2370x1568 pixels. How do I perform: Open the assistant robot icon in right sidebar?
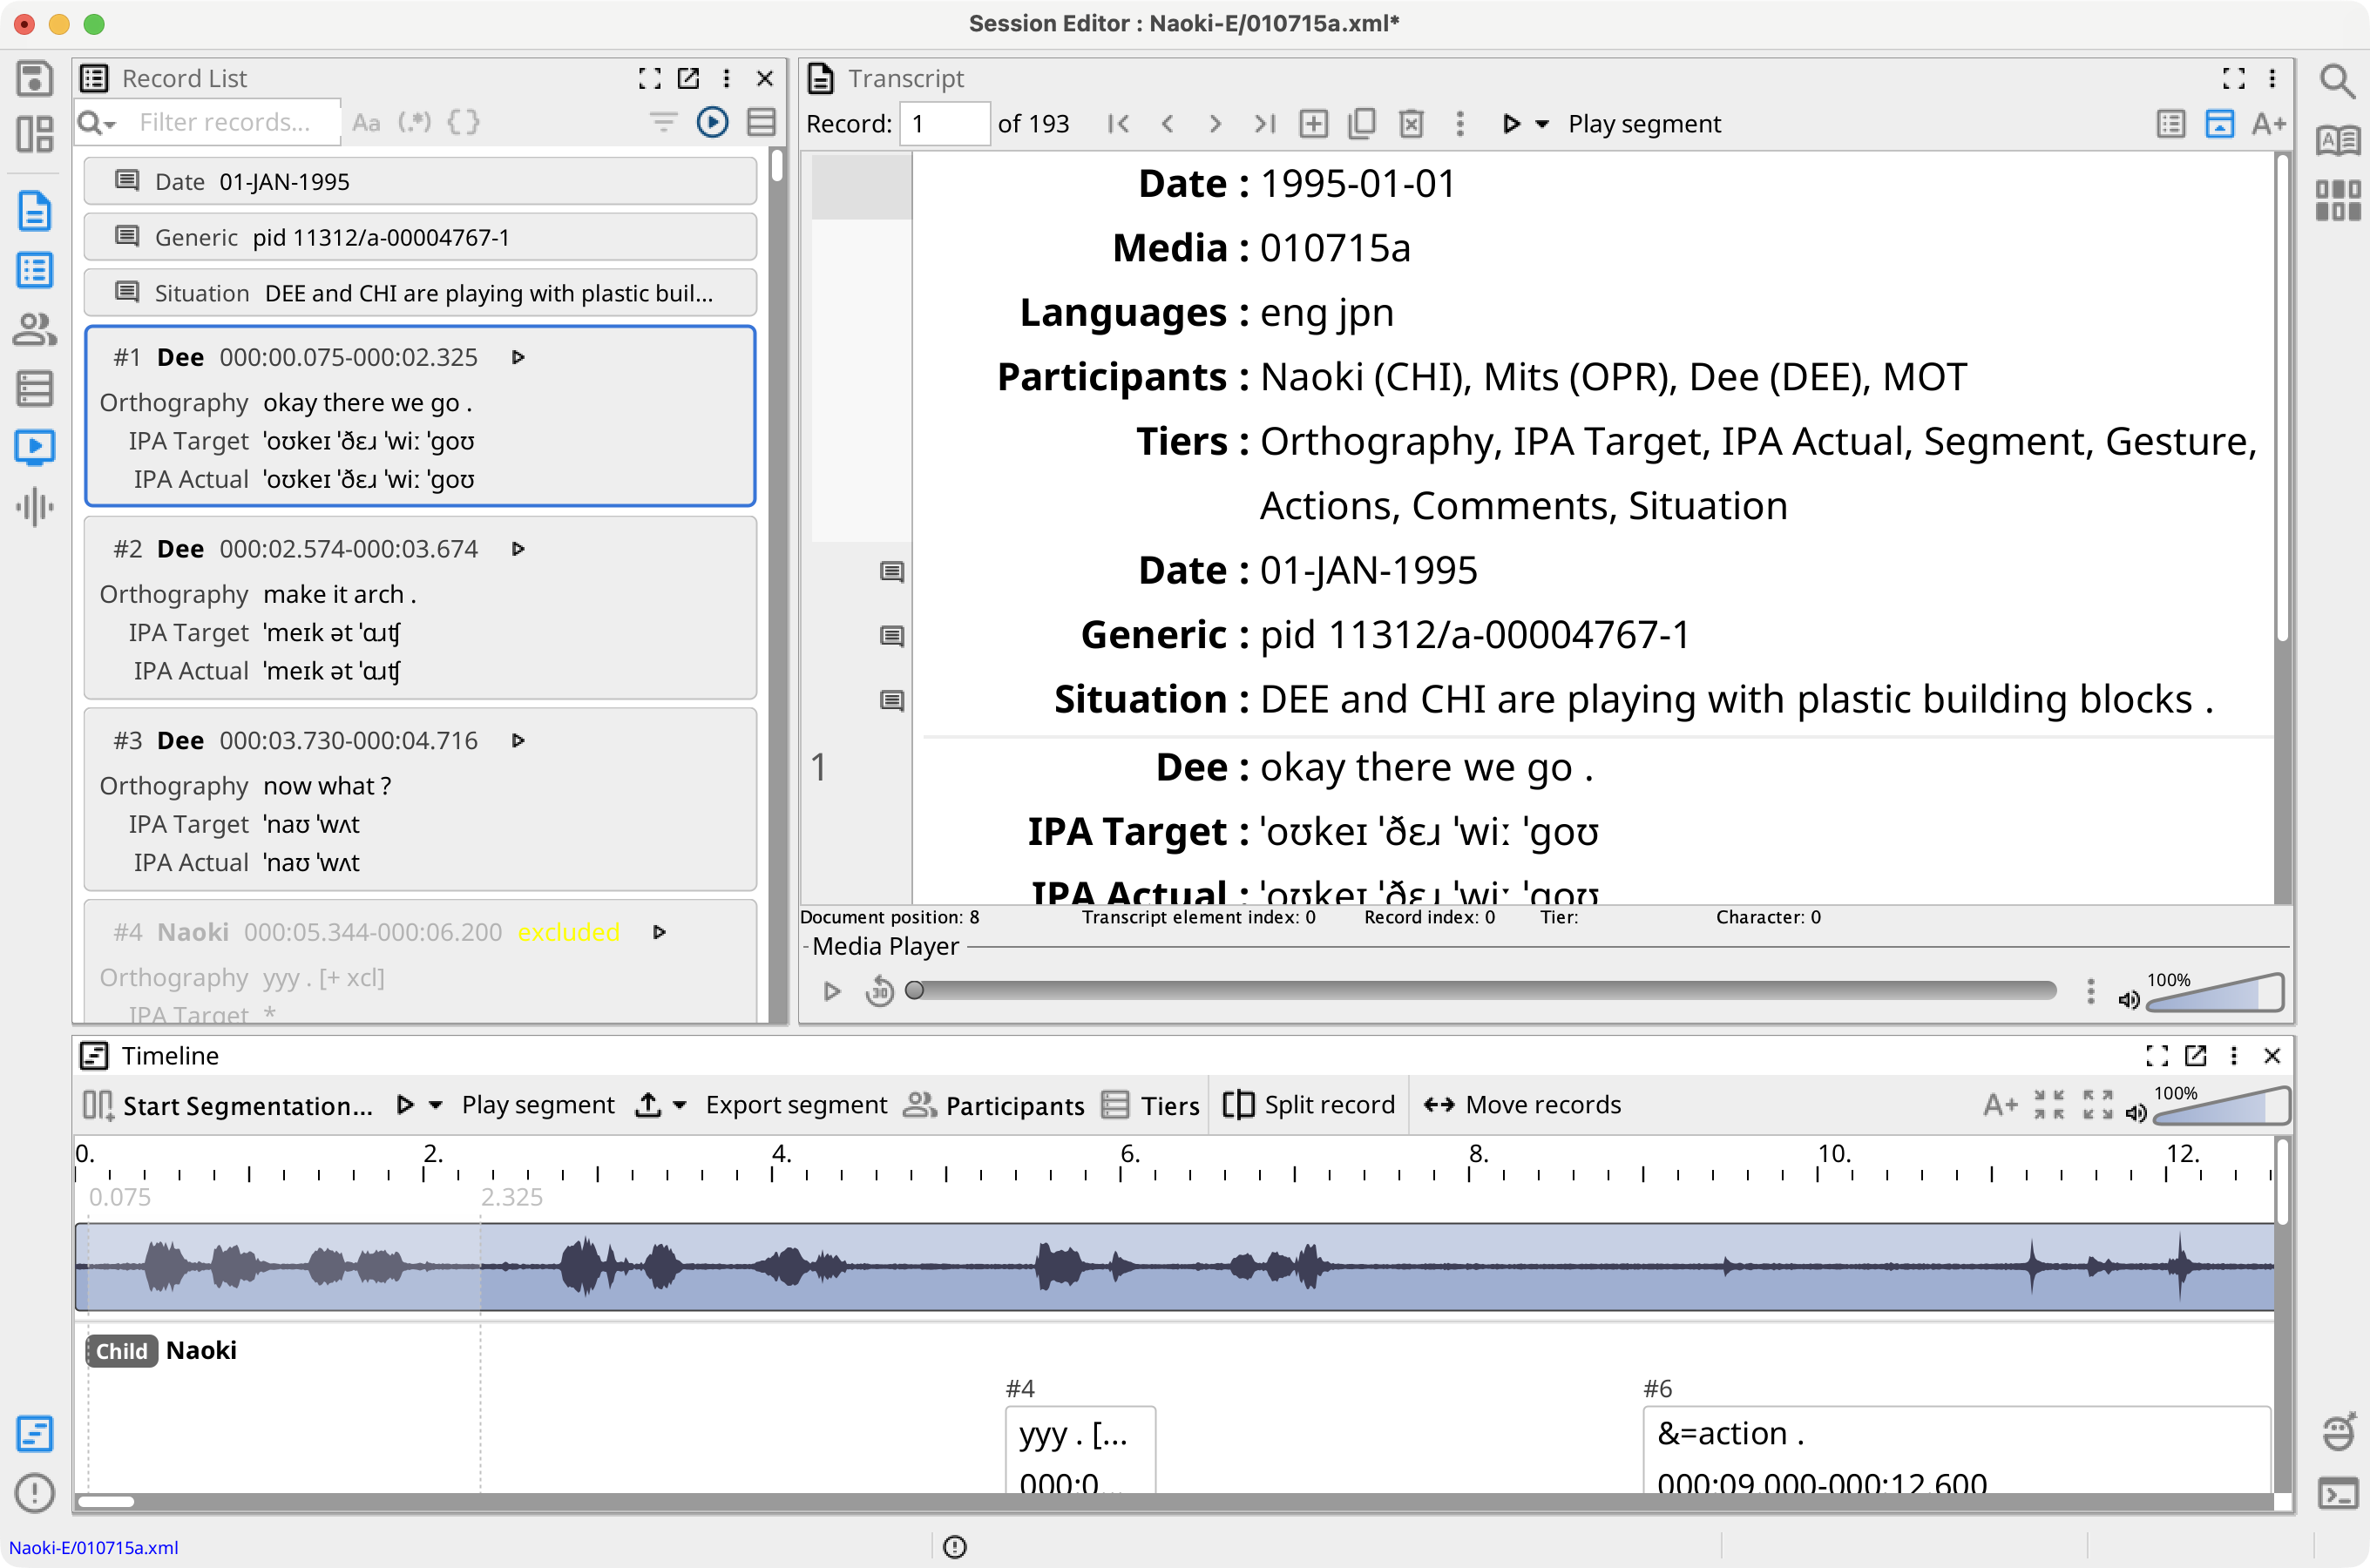pos(2337,1432)
